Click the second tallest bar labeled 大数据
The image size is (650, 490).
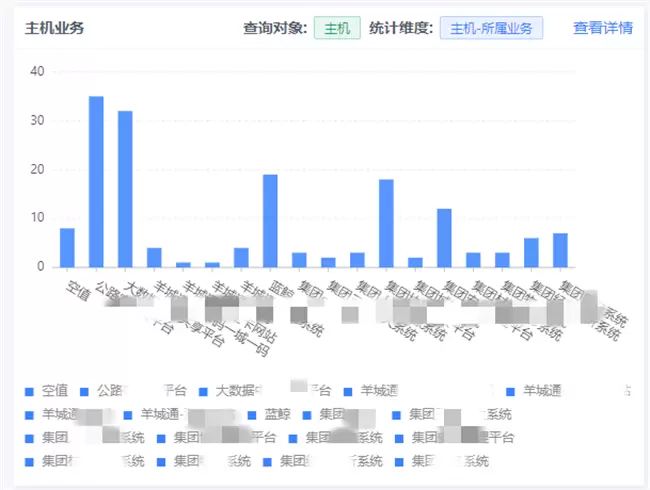pyautogui.click(x=125, y=189)
